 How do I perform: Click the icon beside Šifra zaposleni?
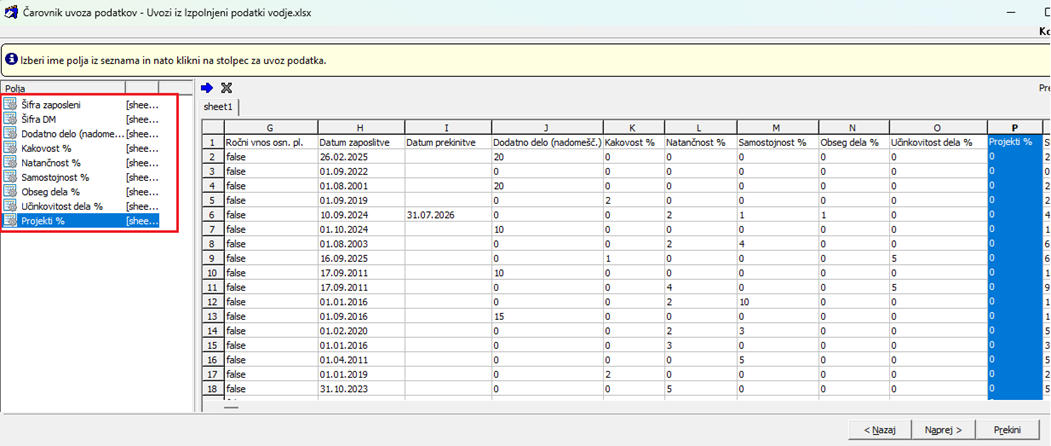click(10, 105)
